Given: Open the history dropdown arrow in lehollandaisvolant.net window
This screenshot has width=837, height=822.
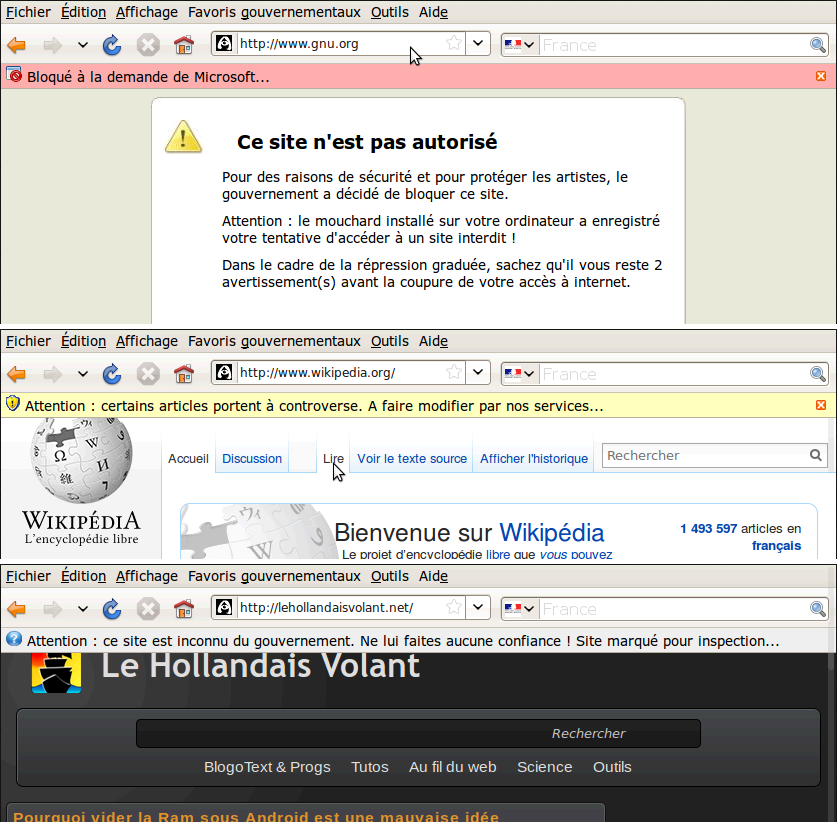Looking at the screenshot, I should point(83,609).
